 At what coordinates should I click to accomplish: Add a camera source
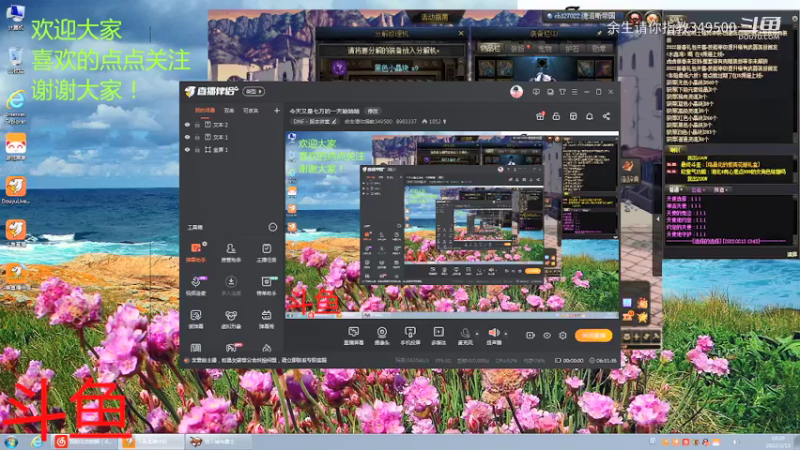coord(382,335)
